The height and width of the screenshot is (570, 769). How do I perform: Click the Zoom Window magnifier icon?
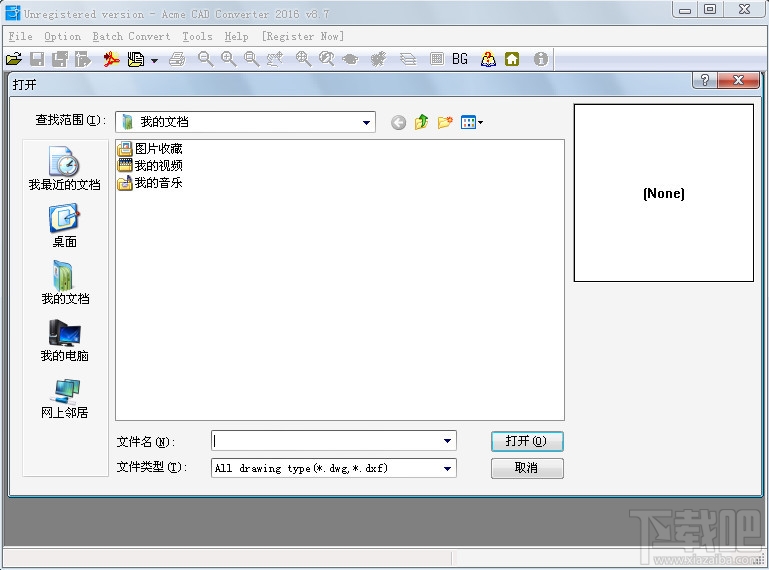pyautogui.click(x=252, y=59)
